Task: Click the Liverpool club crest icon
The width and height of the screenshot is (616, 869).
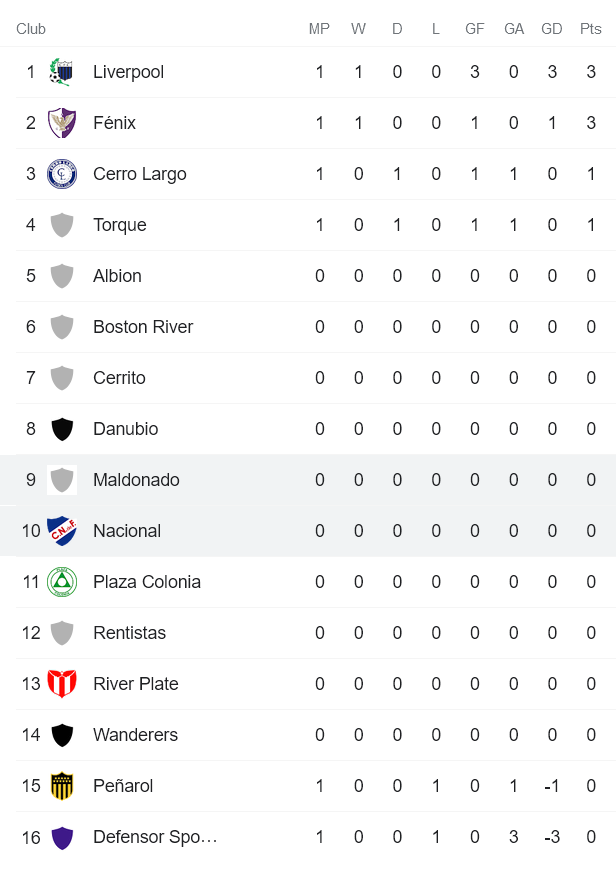Action: pos(62,72)
